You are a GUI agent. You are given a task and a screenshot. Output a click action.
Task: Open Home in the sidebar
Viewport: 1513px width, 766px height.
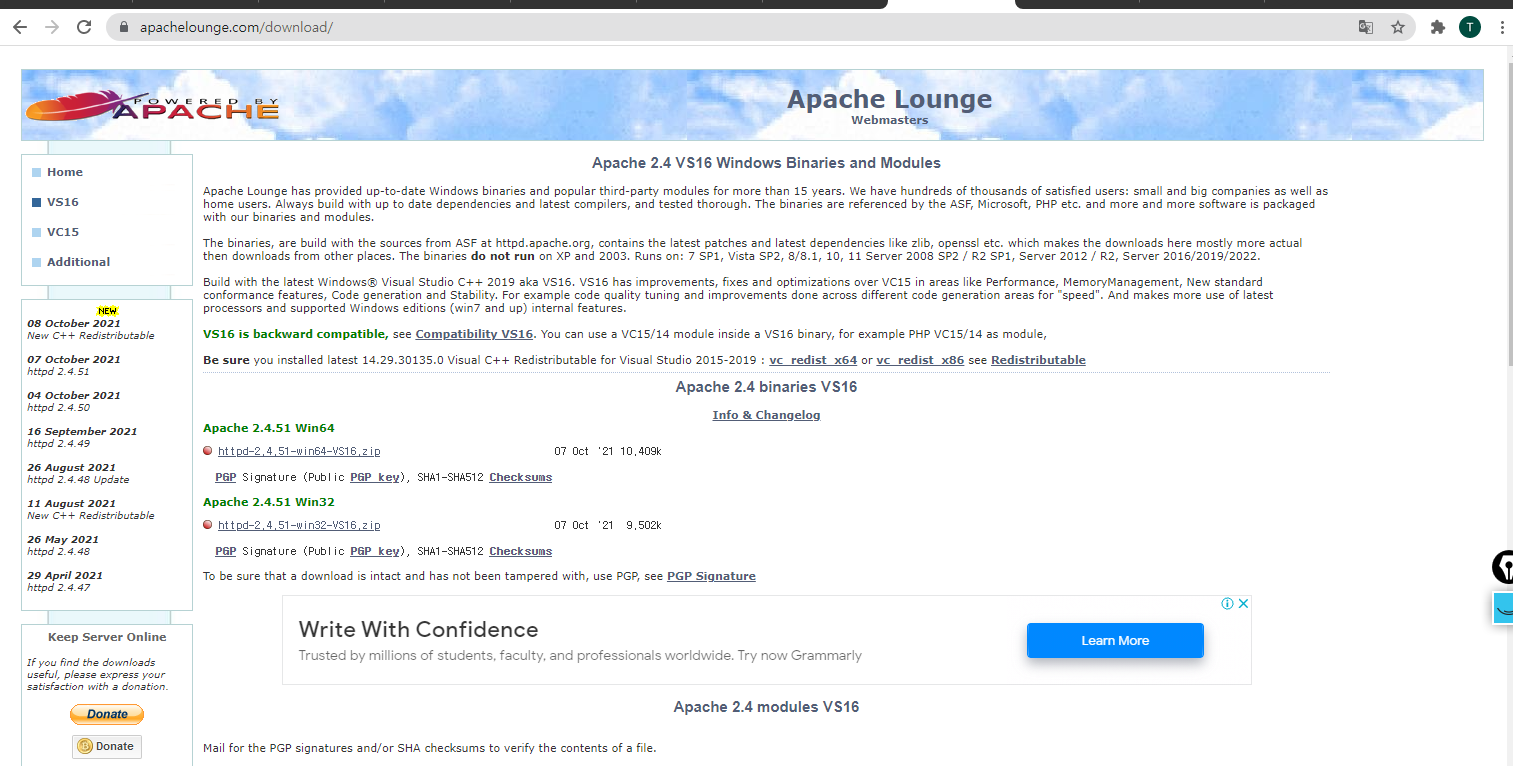[x=65, y=172]
